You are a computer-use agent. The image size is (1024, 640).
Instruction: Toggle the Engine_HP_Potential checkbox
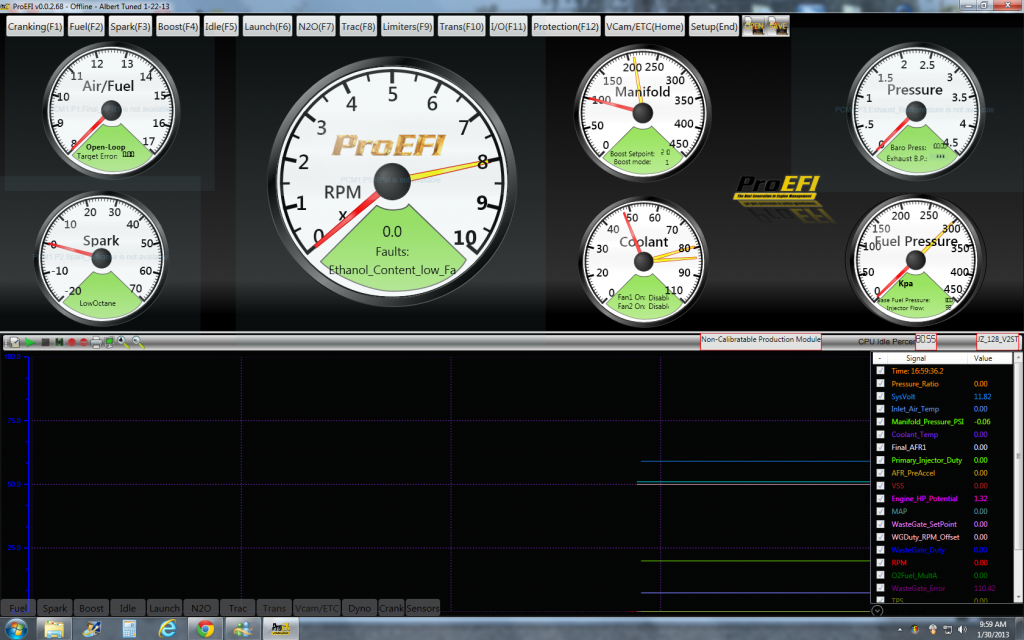880,498
